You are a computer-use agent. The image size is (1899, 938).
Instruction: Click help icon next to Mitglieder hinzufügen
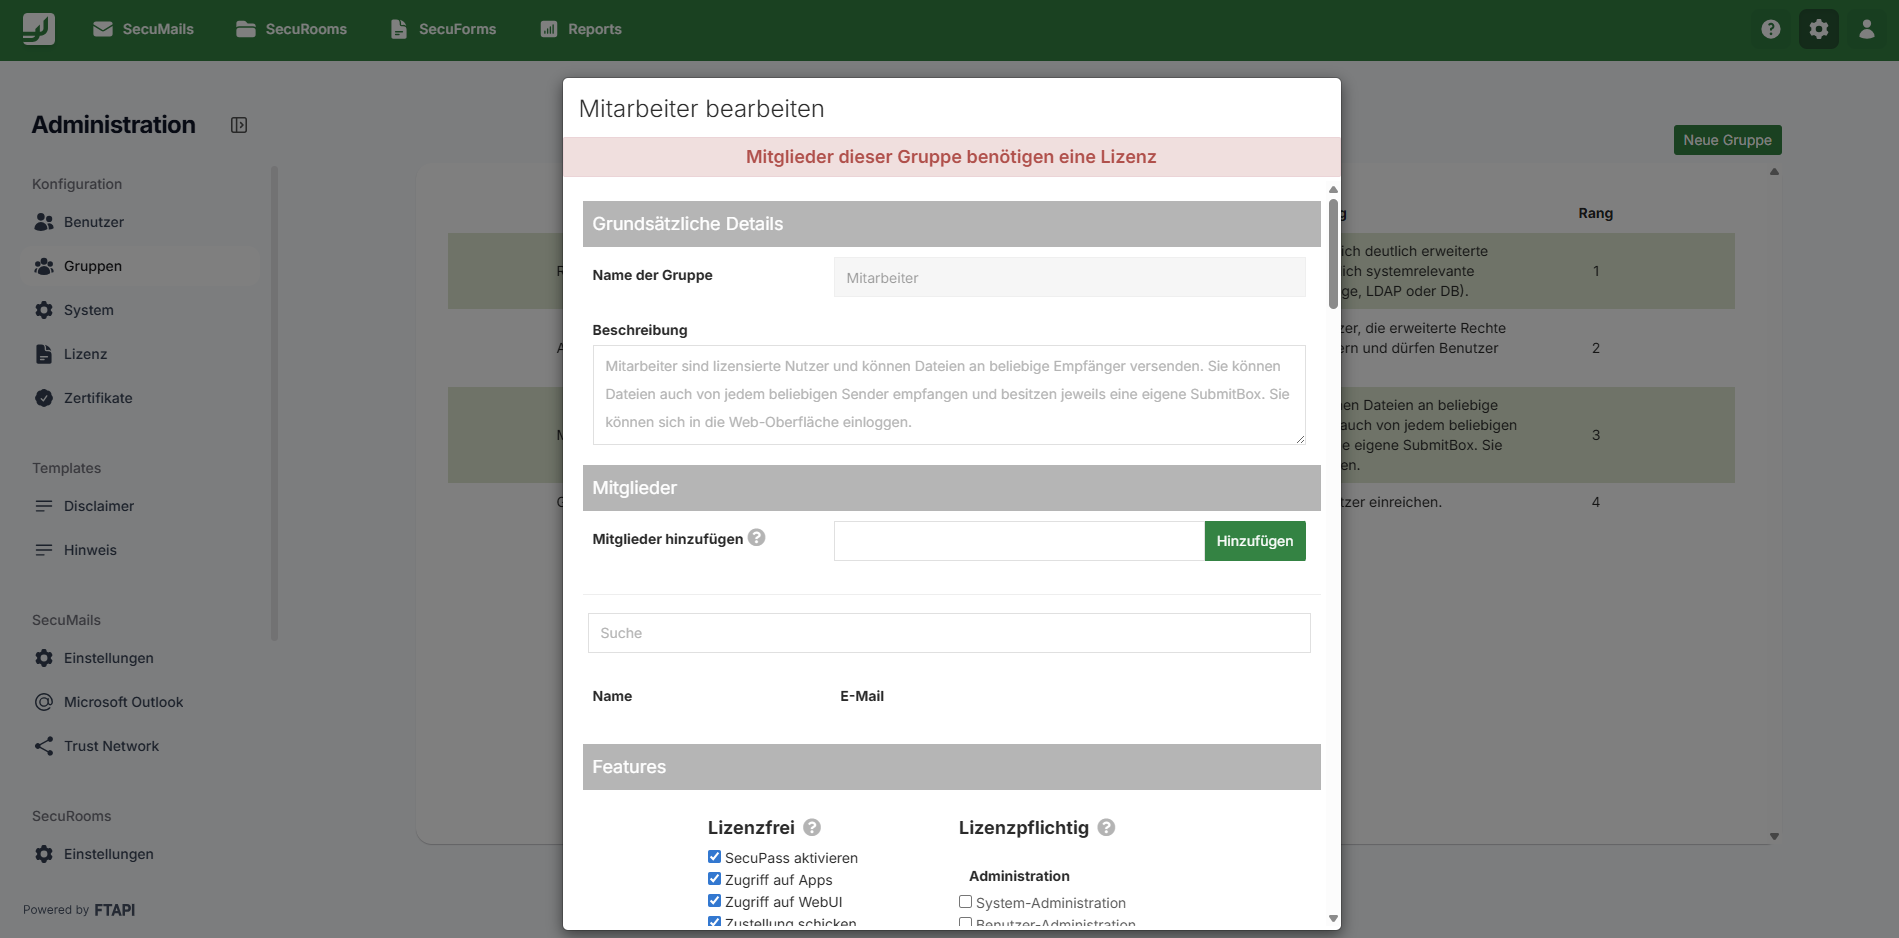[x=757, y=538]
